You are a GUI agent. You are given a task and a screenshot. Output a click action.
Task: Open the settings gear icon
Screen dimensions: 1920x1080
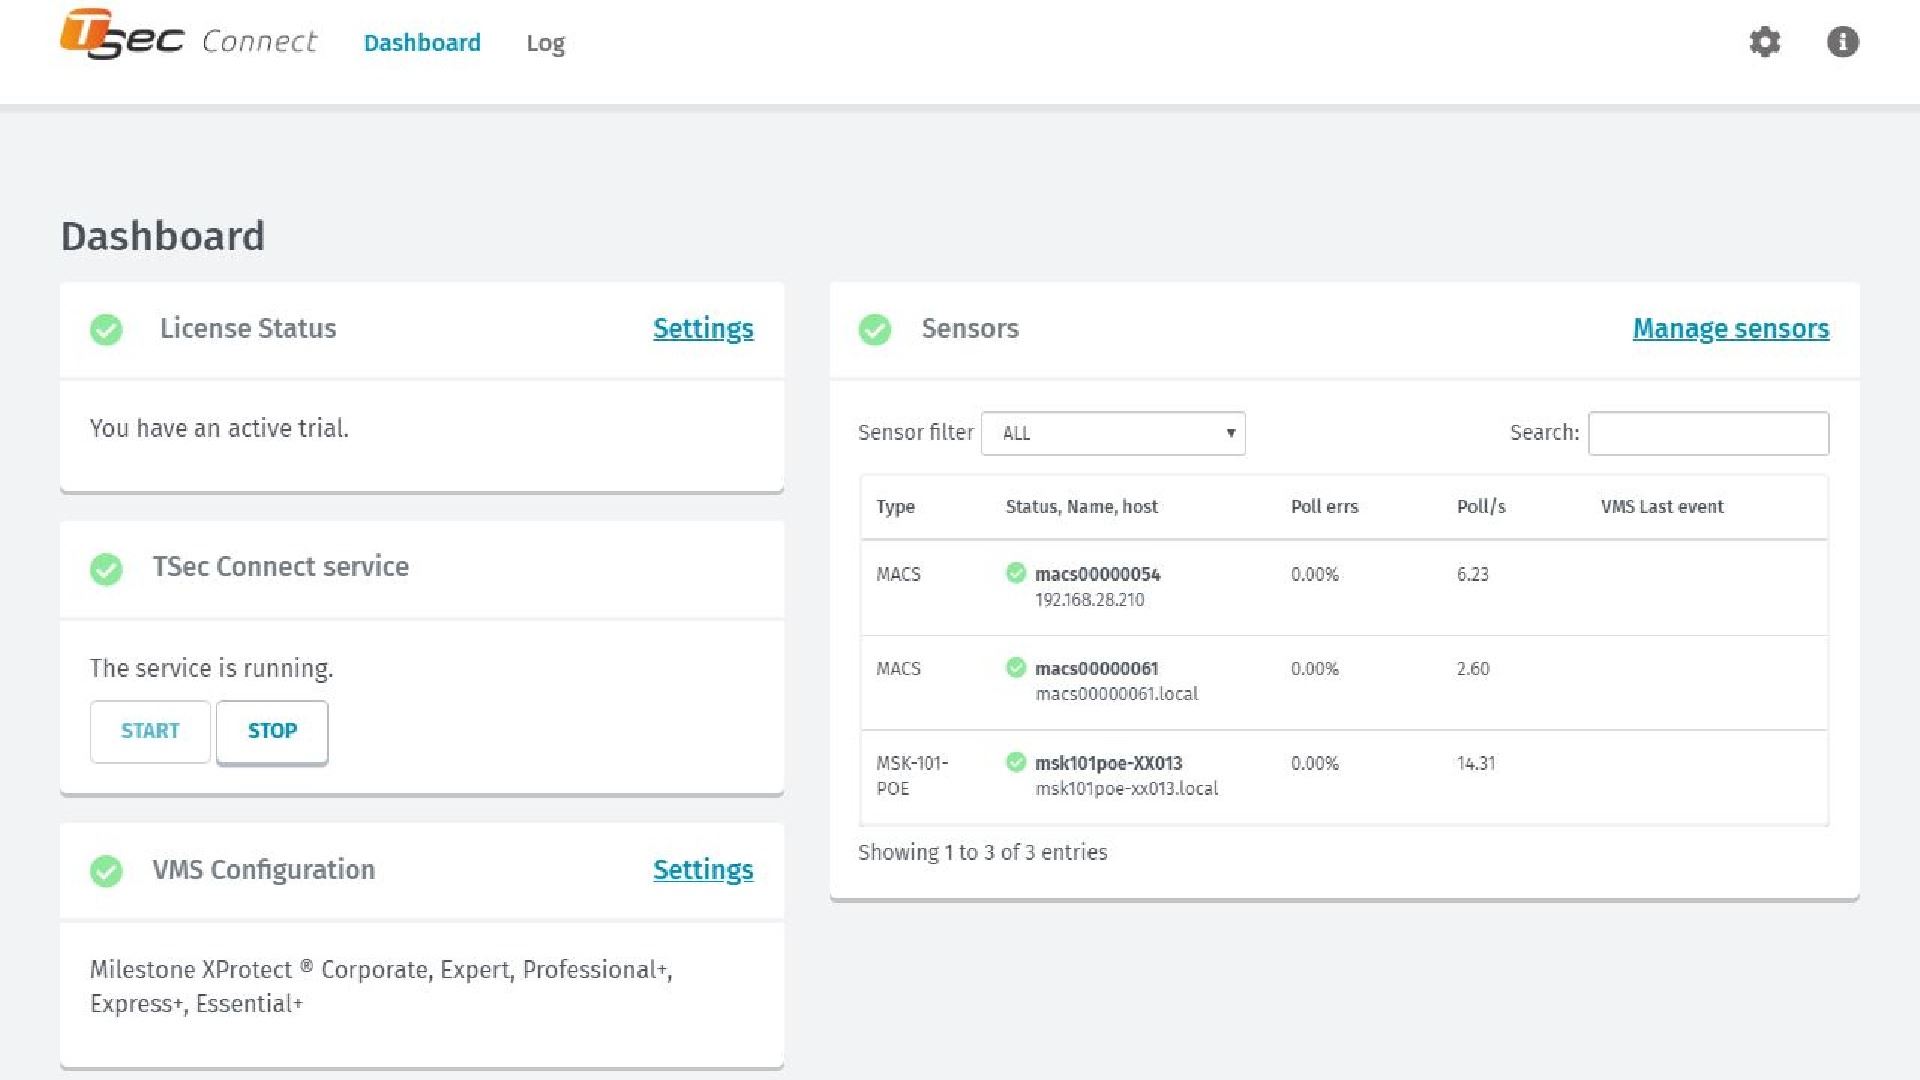tap(1765, 42)
